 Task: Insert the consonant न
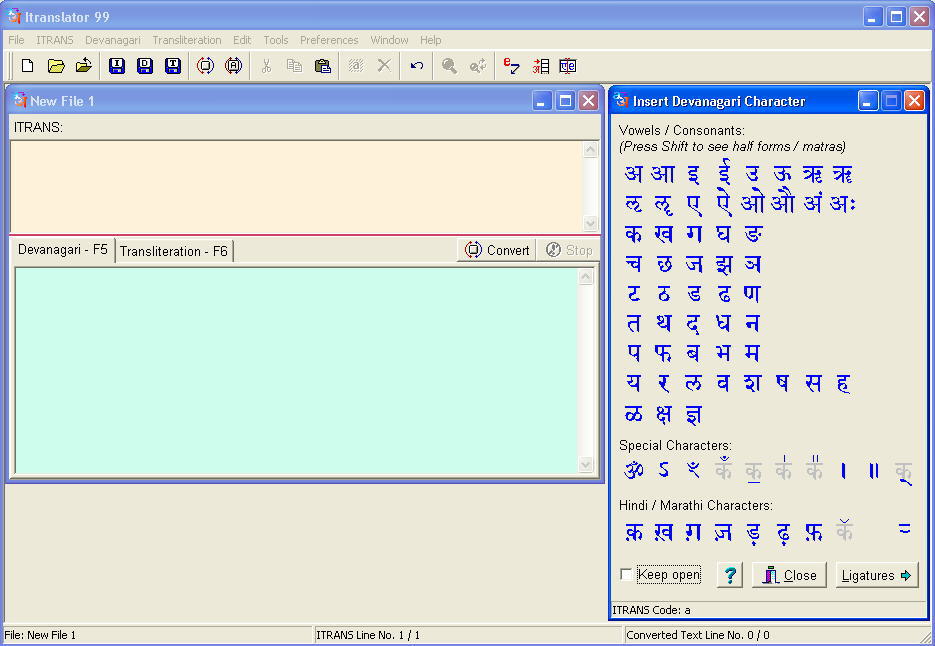(x=753, y=323)
